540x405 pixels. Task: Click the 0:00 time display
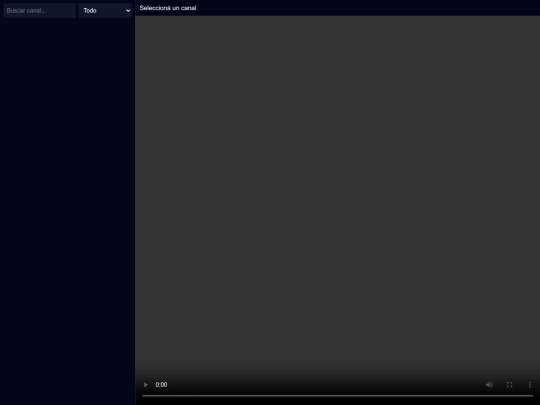161,385
